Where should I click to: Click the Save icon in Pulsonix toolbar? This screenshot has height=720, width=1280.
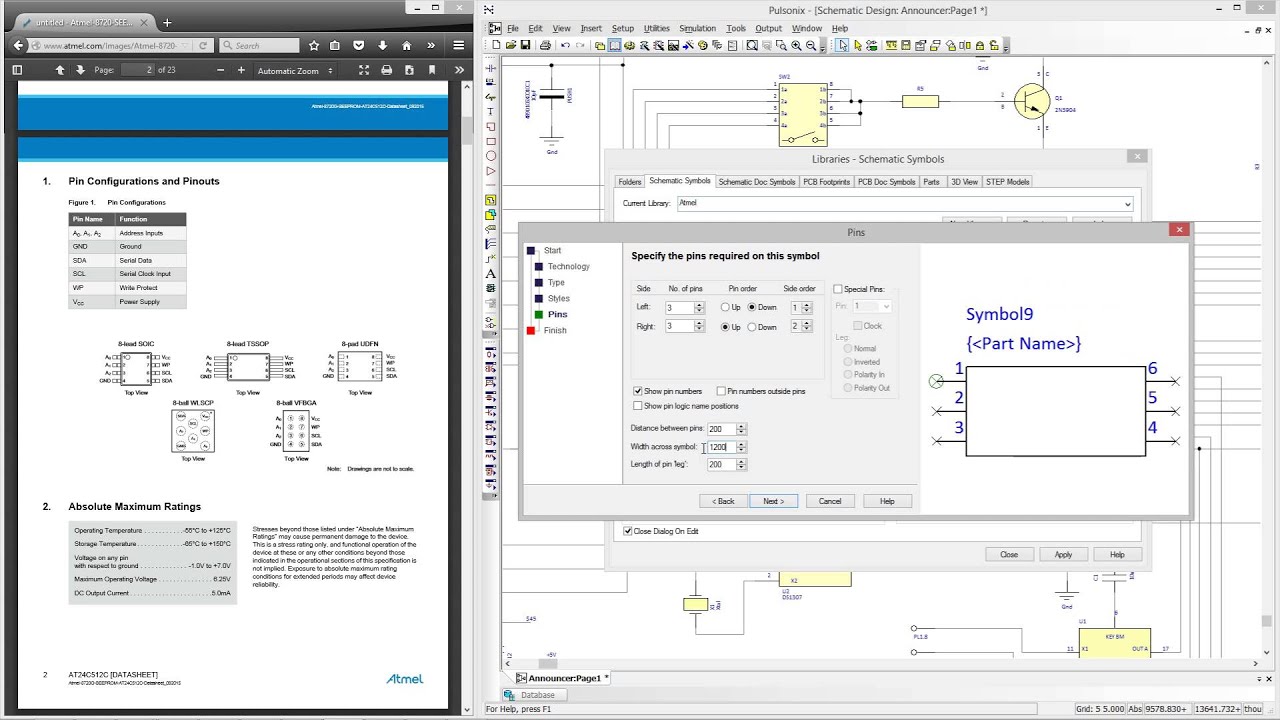tap(525, 45)
